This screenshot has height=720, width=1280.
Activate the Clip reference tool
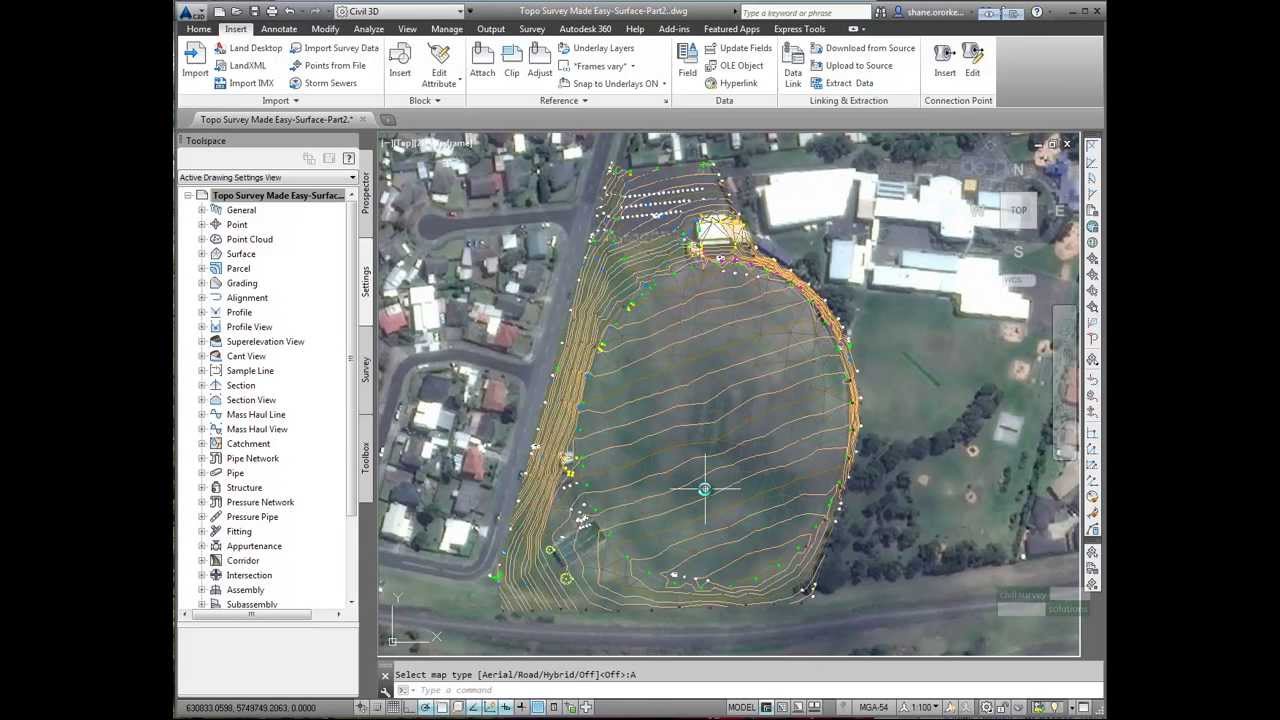pos(512,60)
